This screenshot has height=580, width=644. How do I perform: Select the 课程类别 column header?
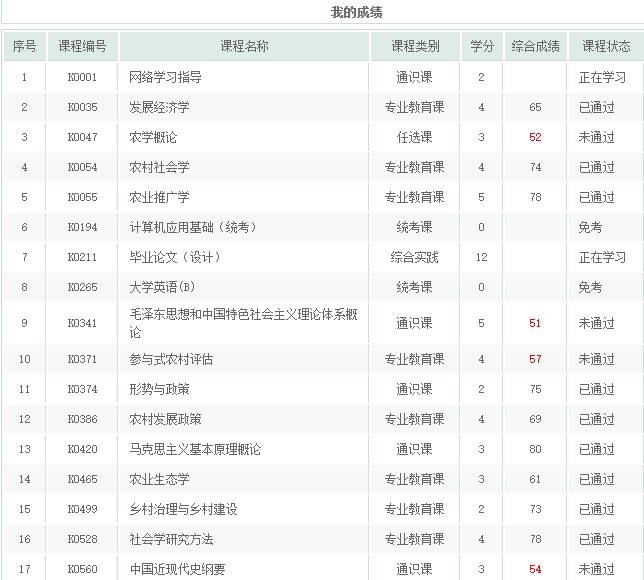pos(414,47)
